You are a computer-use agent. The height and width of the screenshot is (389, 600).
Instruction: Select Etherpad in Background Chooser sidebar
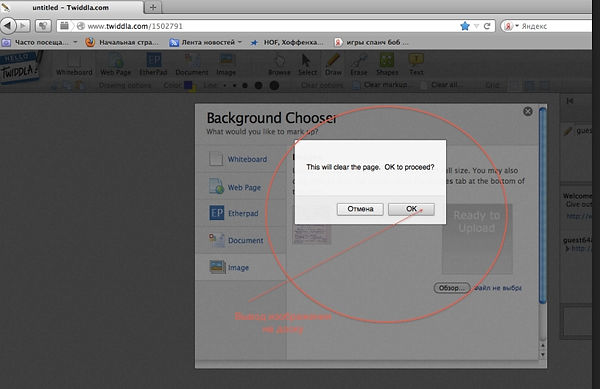click(241, 213)
